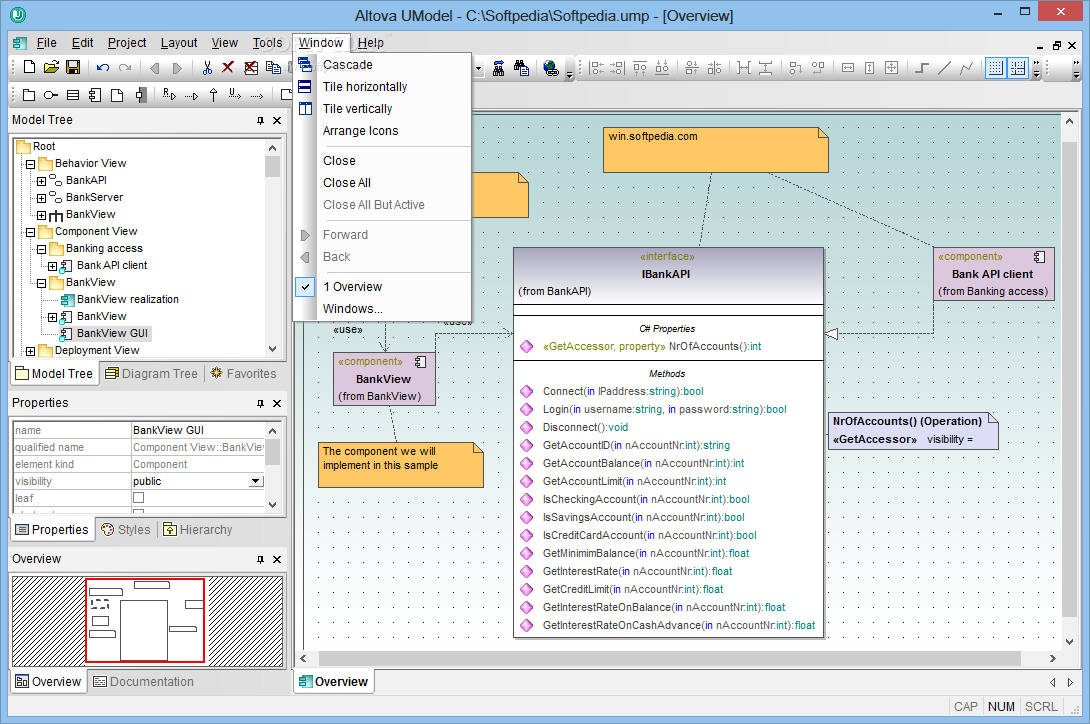The width and height of the screenshot is (1090, 724).
Task: Delete selection with the red X icon
Action: click(228, 67)
